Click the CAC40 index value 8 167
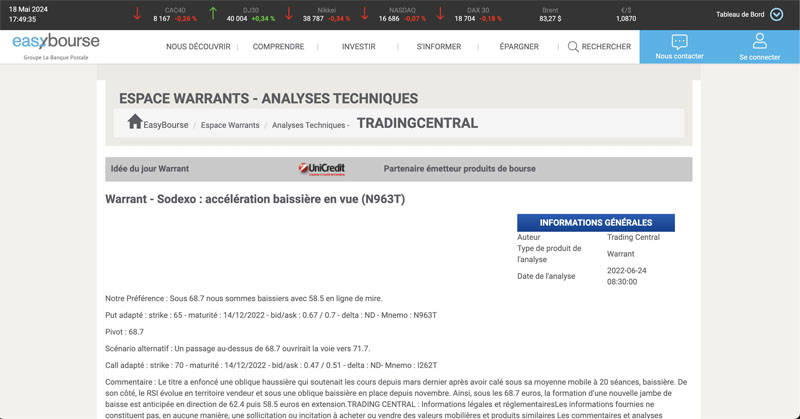 pyautogui.click(x=162, y=18)
